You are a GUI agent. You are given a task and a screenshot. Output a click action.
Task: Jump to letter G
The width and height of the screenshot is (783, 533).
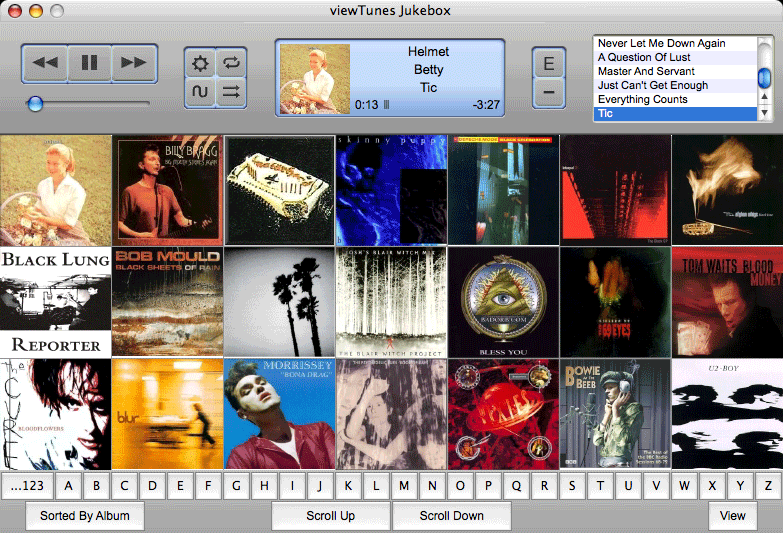click(236, 486)
